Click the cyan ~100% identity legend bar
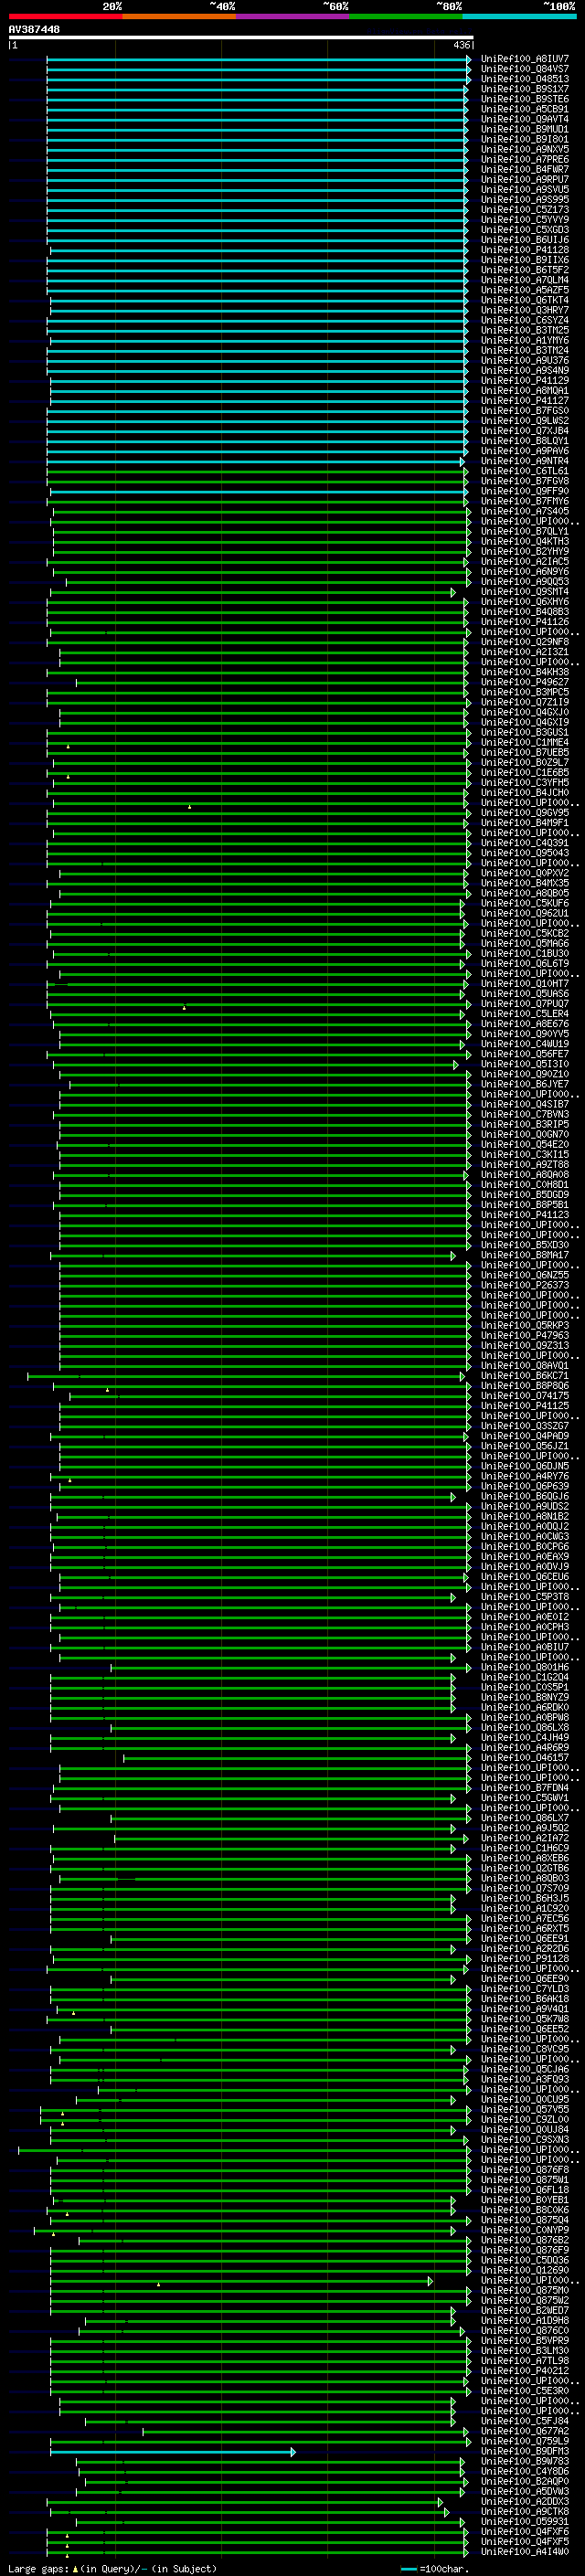 pyautogui.click(x=519, y=16)
